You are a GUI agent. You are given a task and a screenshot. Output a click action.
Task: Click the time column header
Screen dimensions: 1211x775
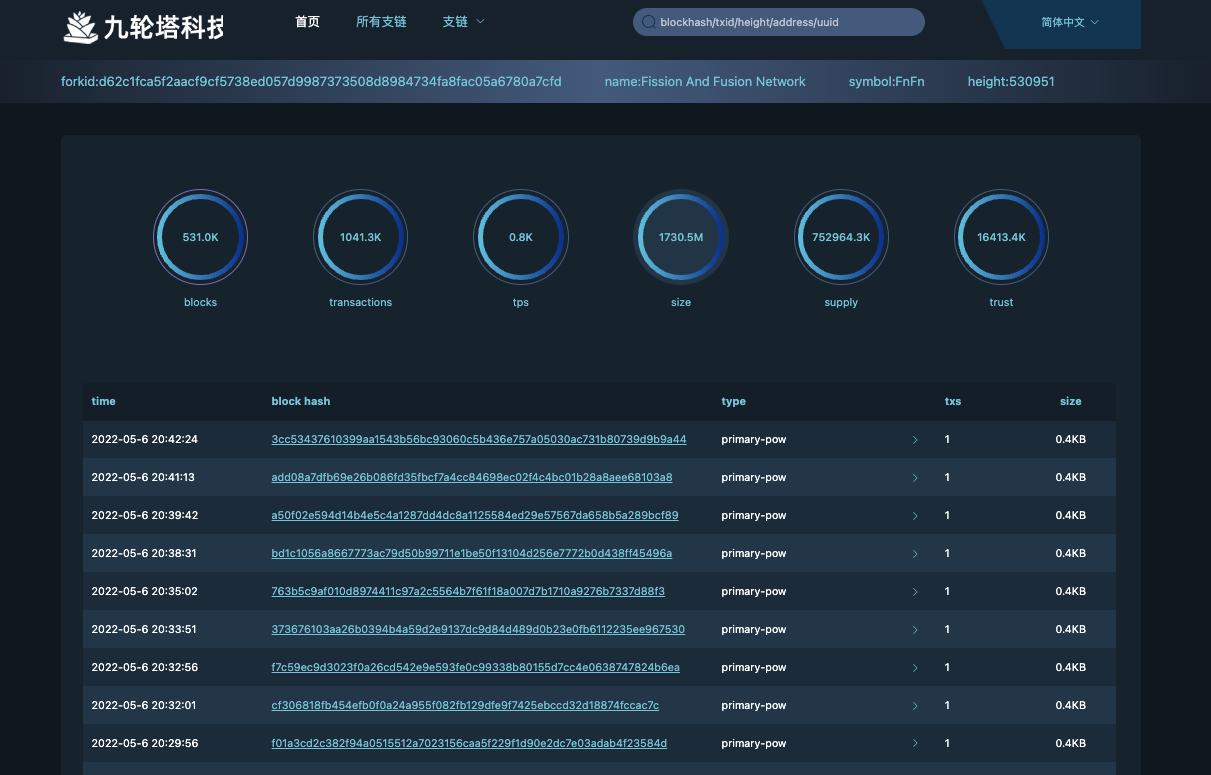tap(103, 401)
